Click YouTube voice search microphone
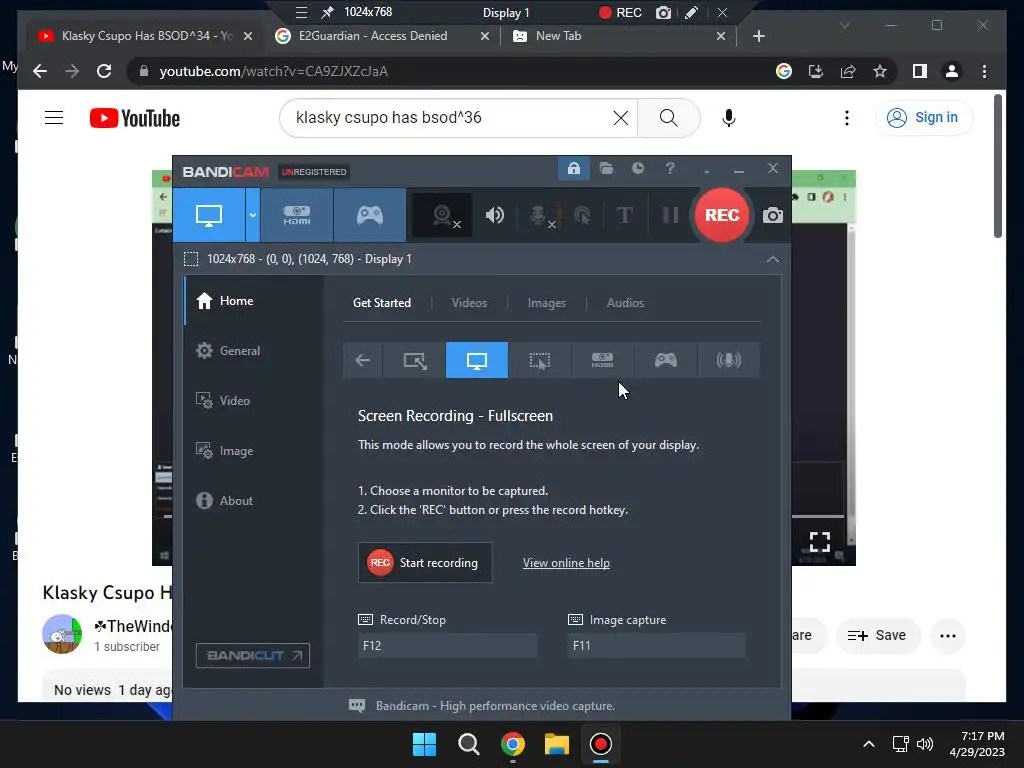This screenshot has width=1024, height=768. pyautogui.click(x=729, y=118)
